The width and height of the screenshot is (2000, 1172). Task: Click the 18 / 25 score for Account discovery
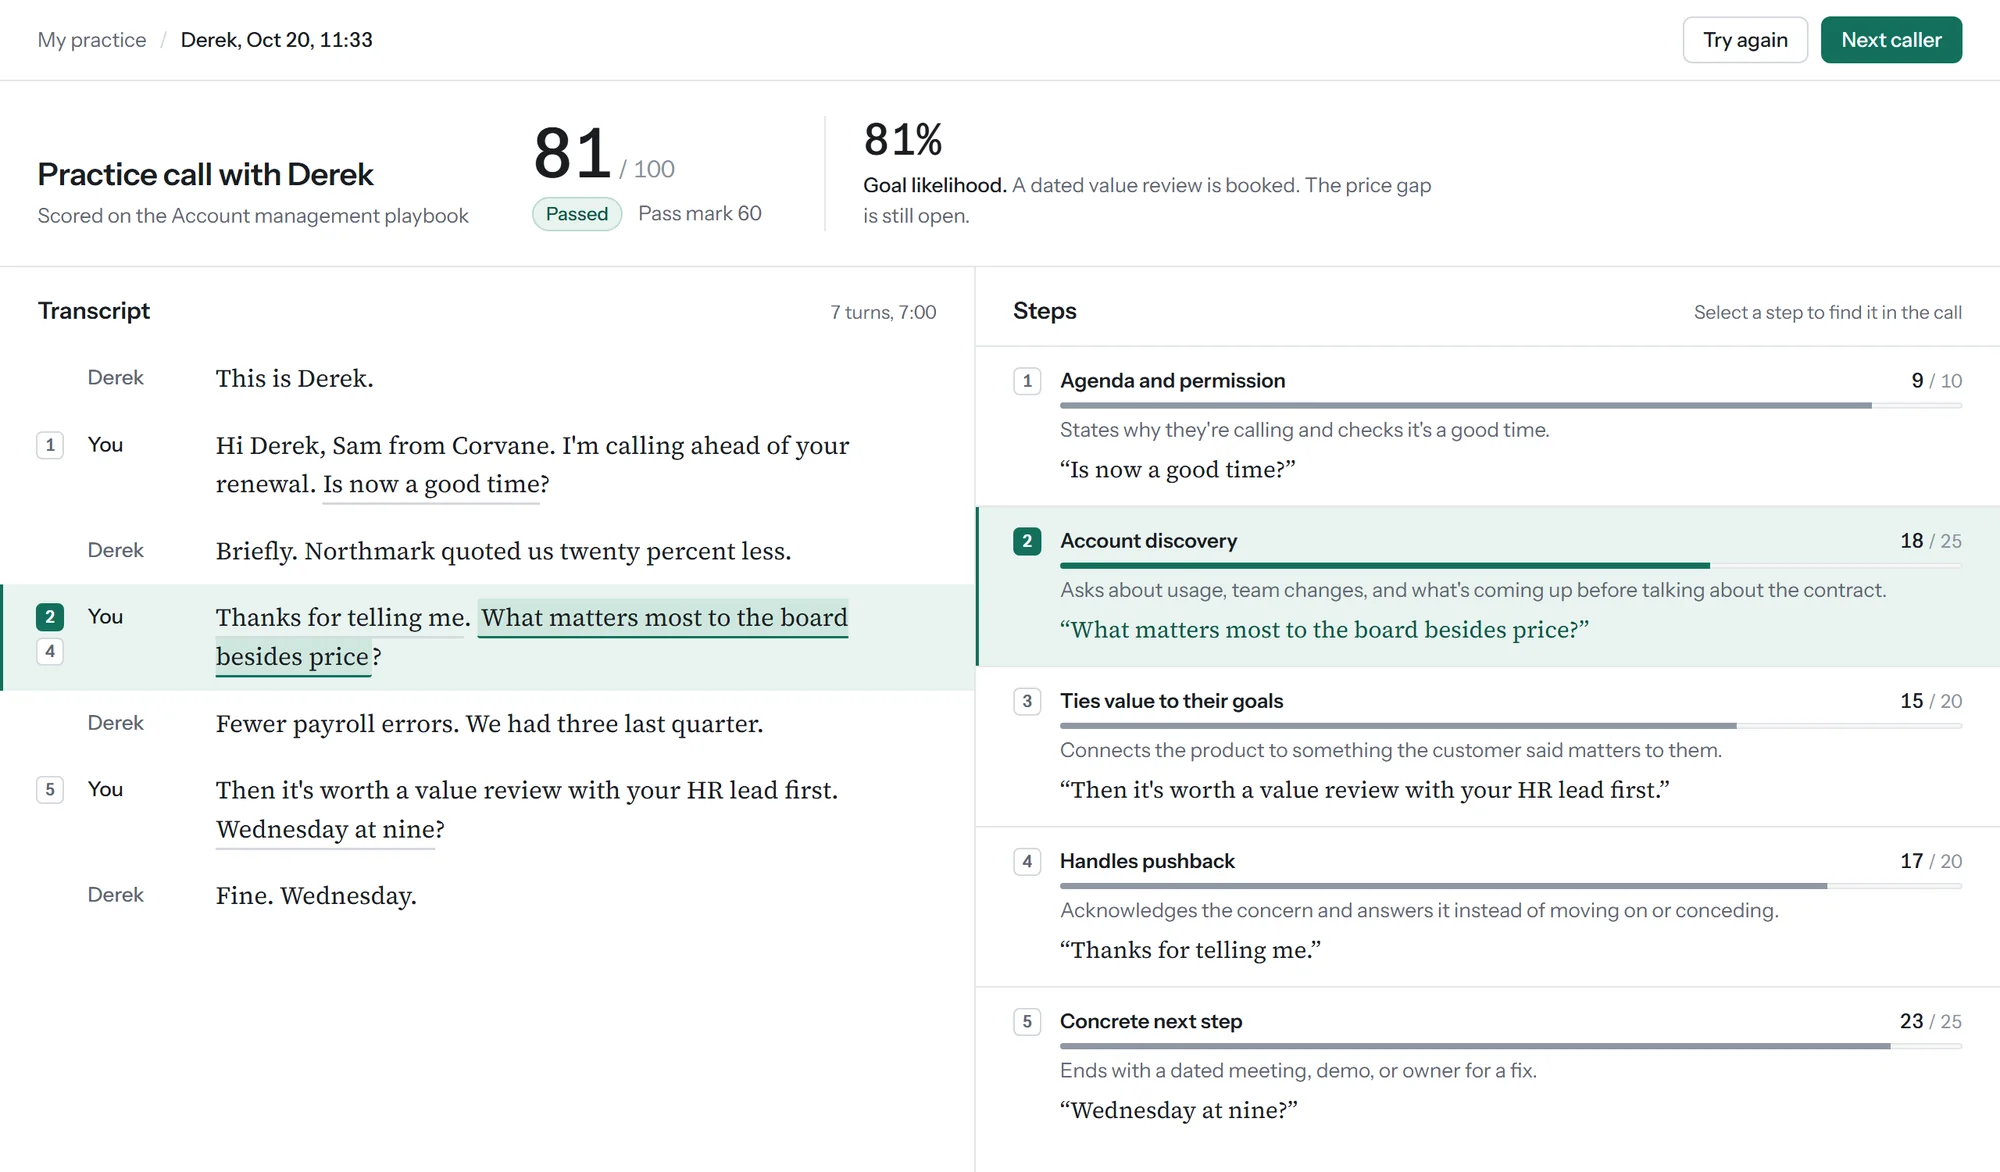pyautogui.click(x=1931, y=541)
